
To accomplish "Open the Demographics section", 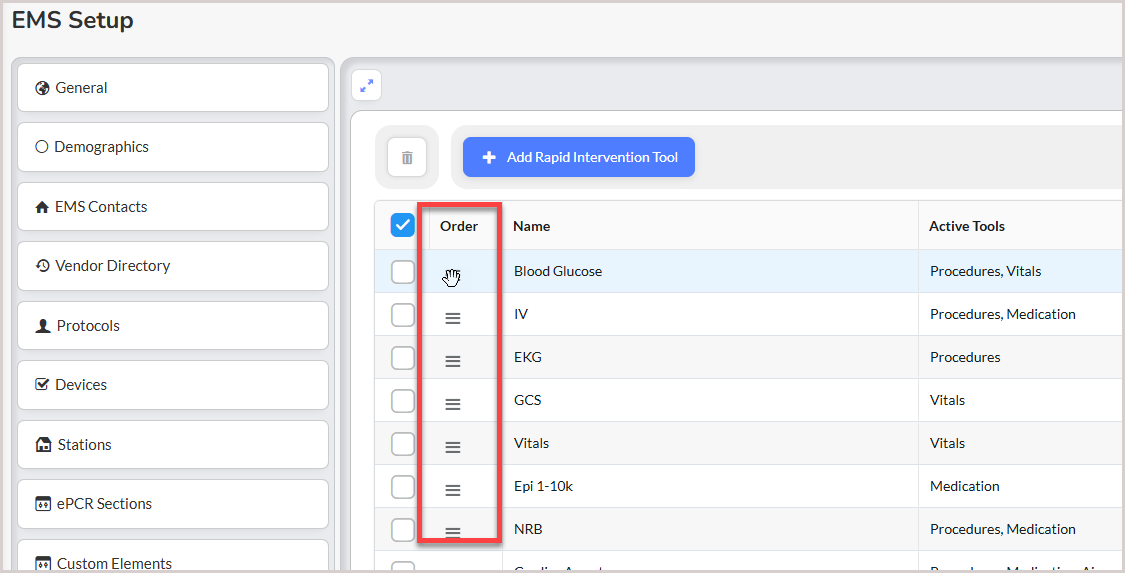I will 173,147.
